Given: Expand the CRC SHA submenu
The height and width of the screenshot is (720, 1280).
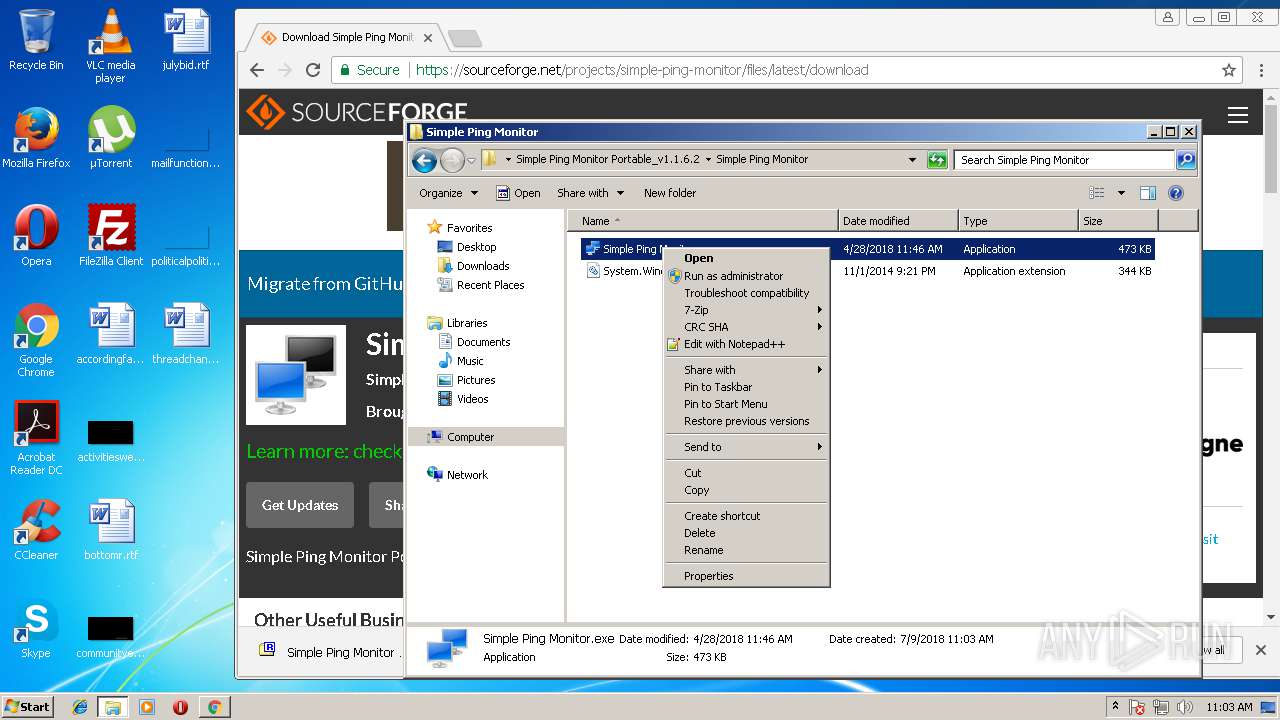Looking at the screenshot, I should 747,327.
